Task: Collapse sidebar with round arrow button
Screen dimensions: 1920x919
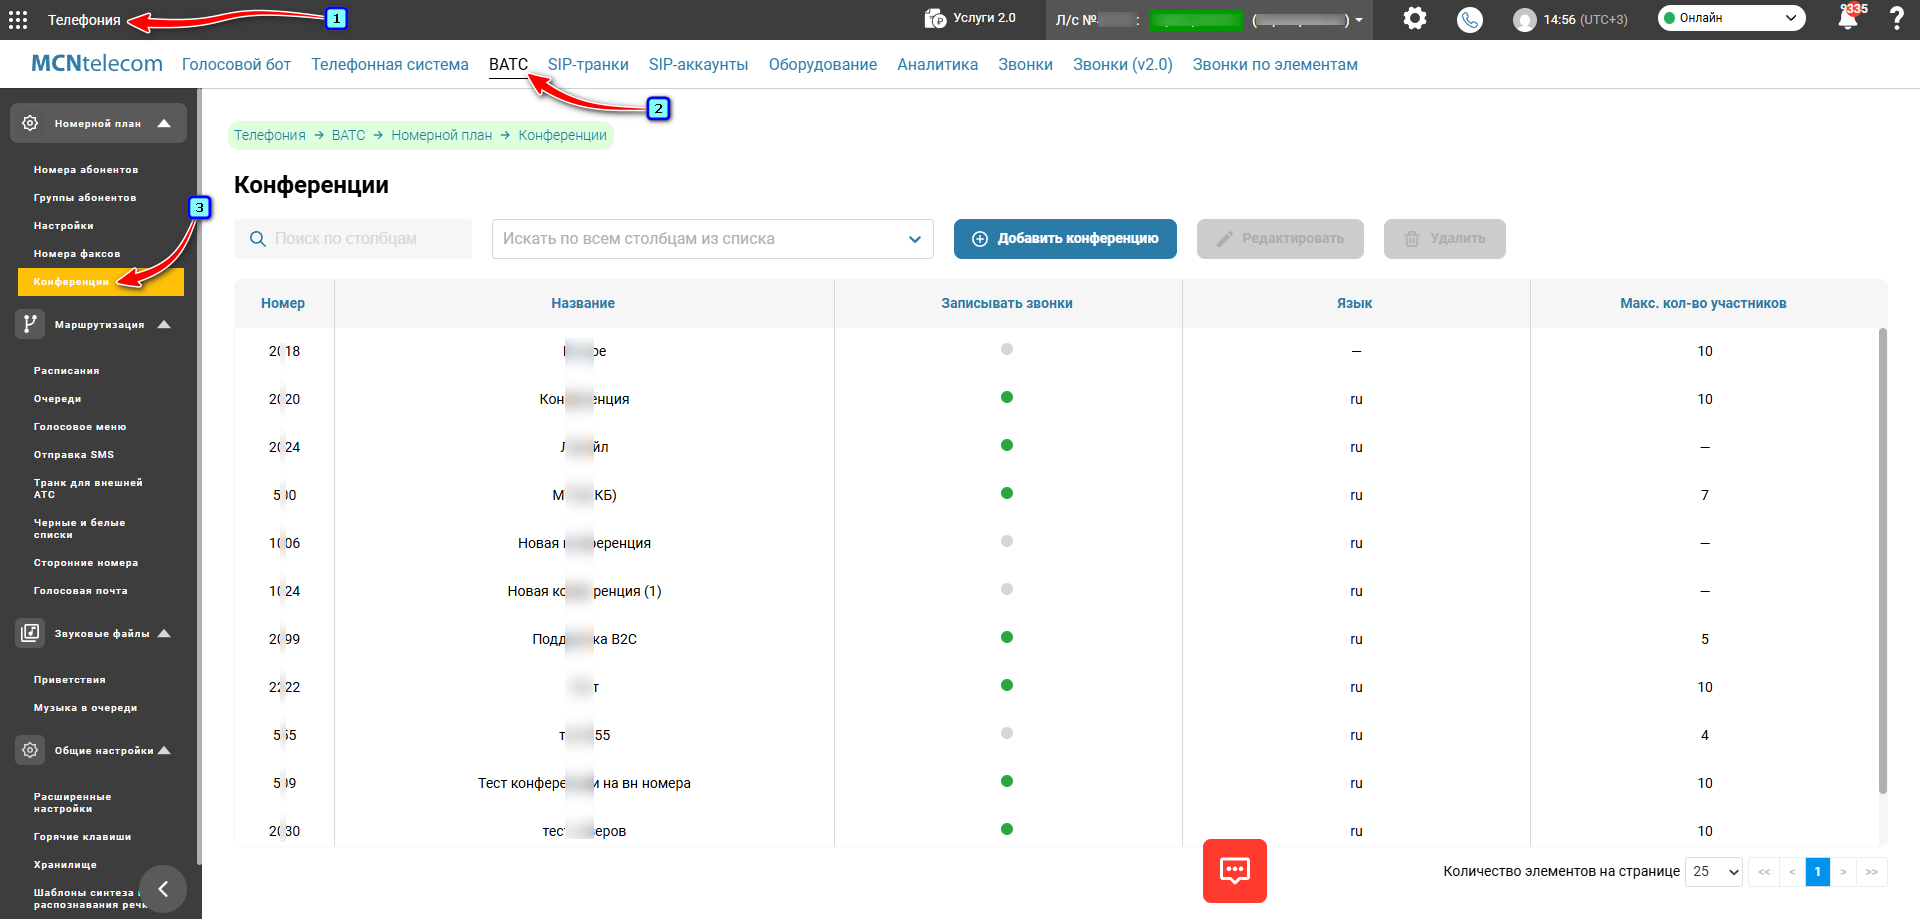Action: pyautogui.click(x=163, y=889)
